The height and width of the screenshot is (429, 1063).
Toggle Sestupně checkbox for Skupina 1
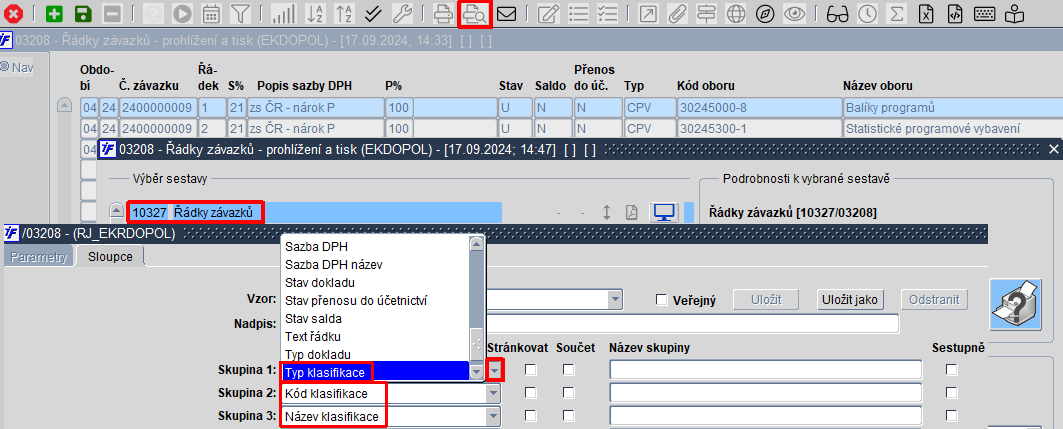coord(952,370)
